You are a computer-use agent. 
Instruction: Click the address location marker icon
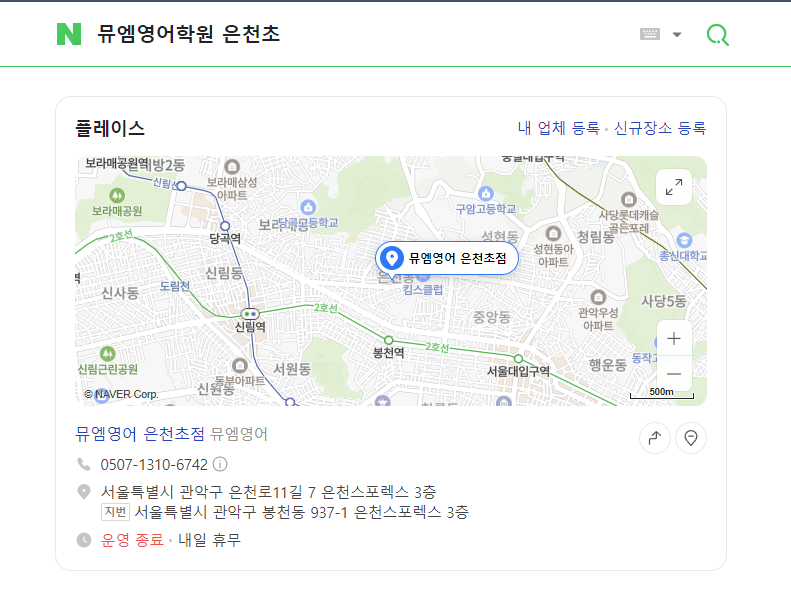point(84,491)
